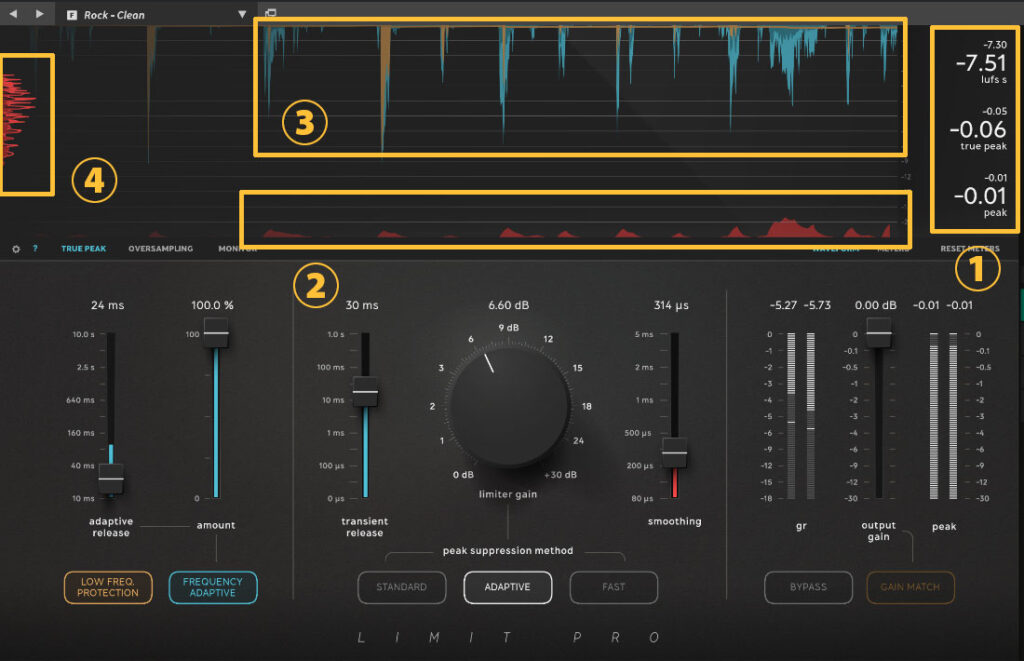The width and height of the screenshot is (1024, 661).
Task: Click the transient release slider handle
Action: (366, 392)
